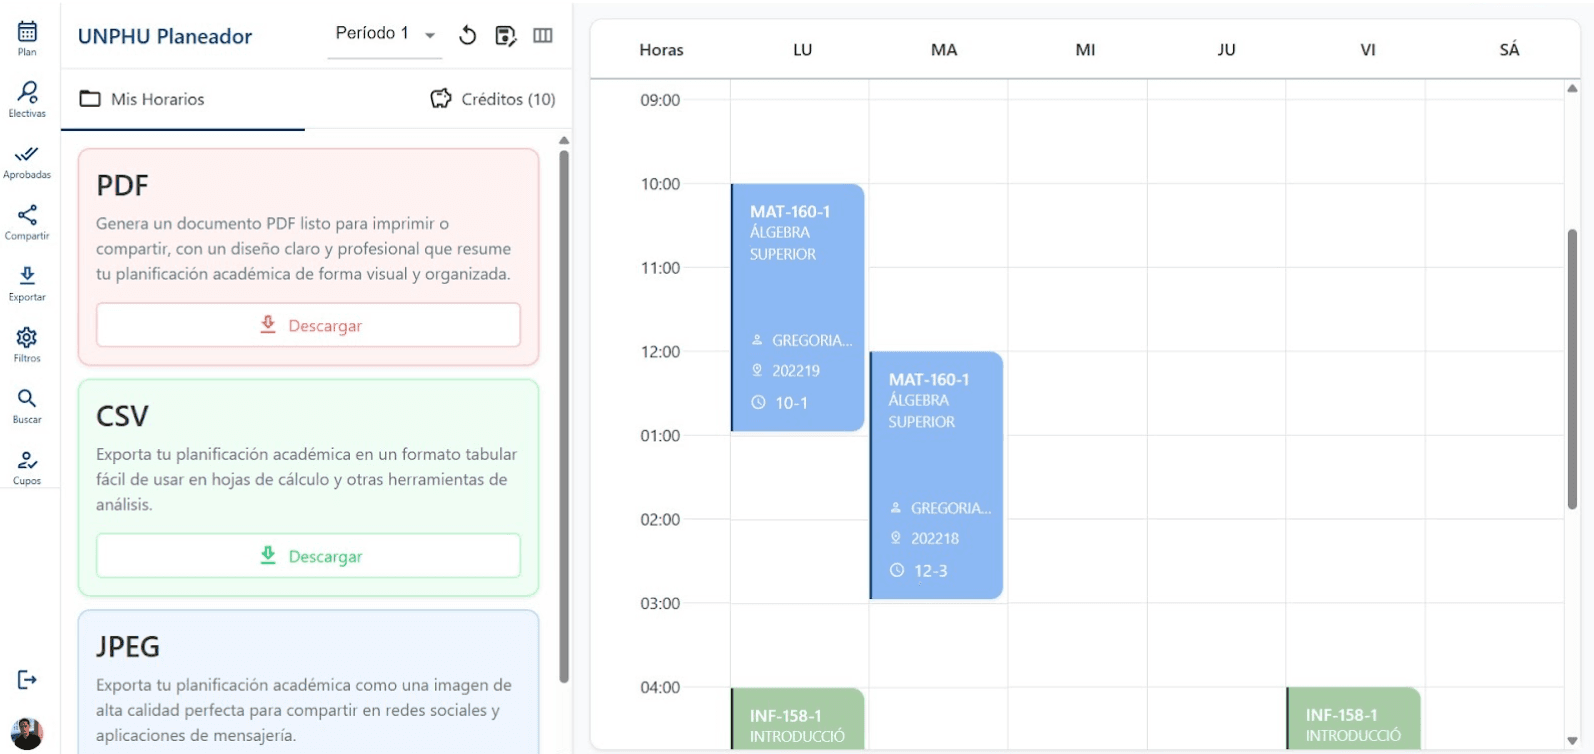Click classroom number 202218
Screen dimensions: 1594x754
pos(935,539)
